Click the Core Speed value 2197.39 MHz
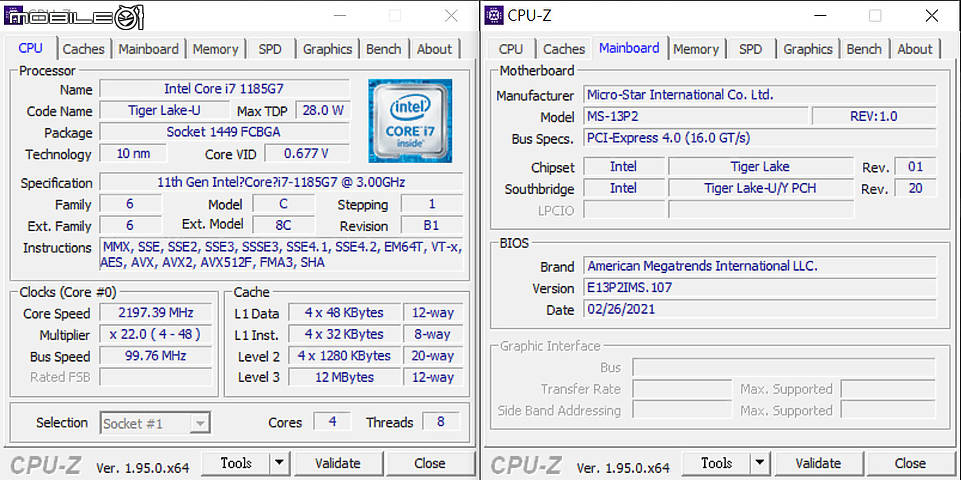Viewport: 961px width, 480px height. click(156, 313)
